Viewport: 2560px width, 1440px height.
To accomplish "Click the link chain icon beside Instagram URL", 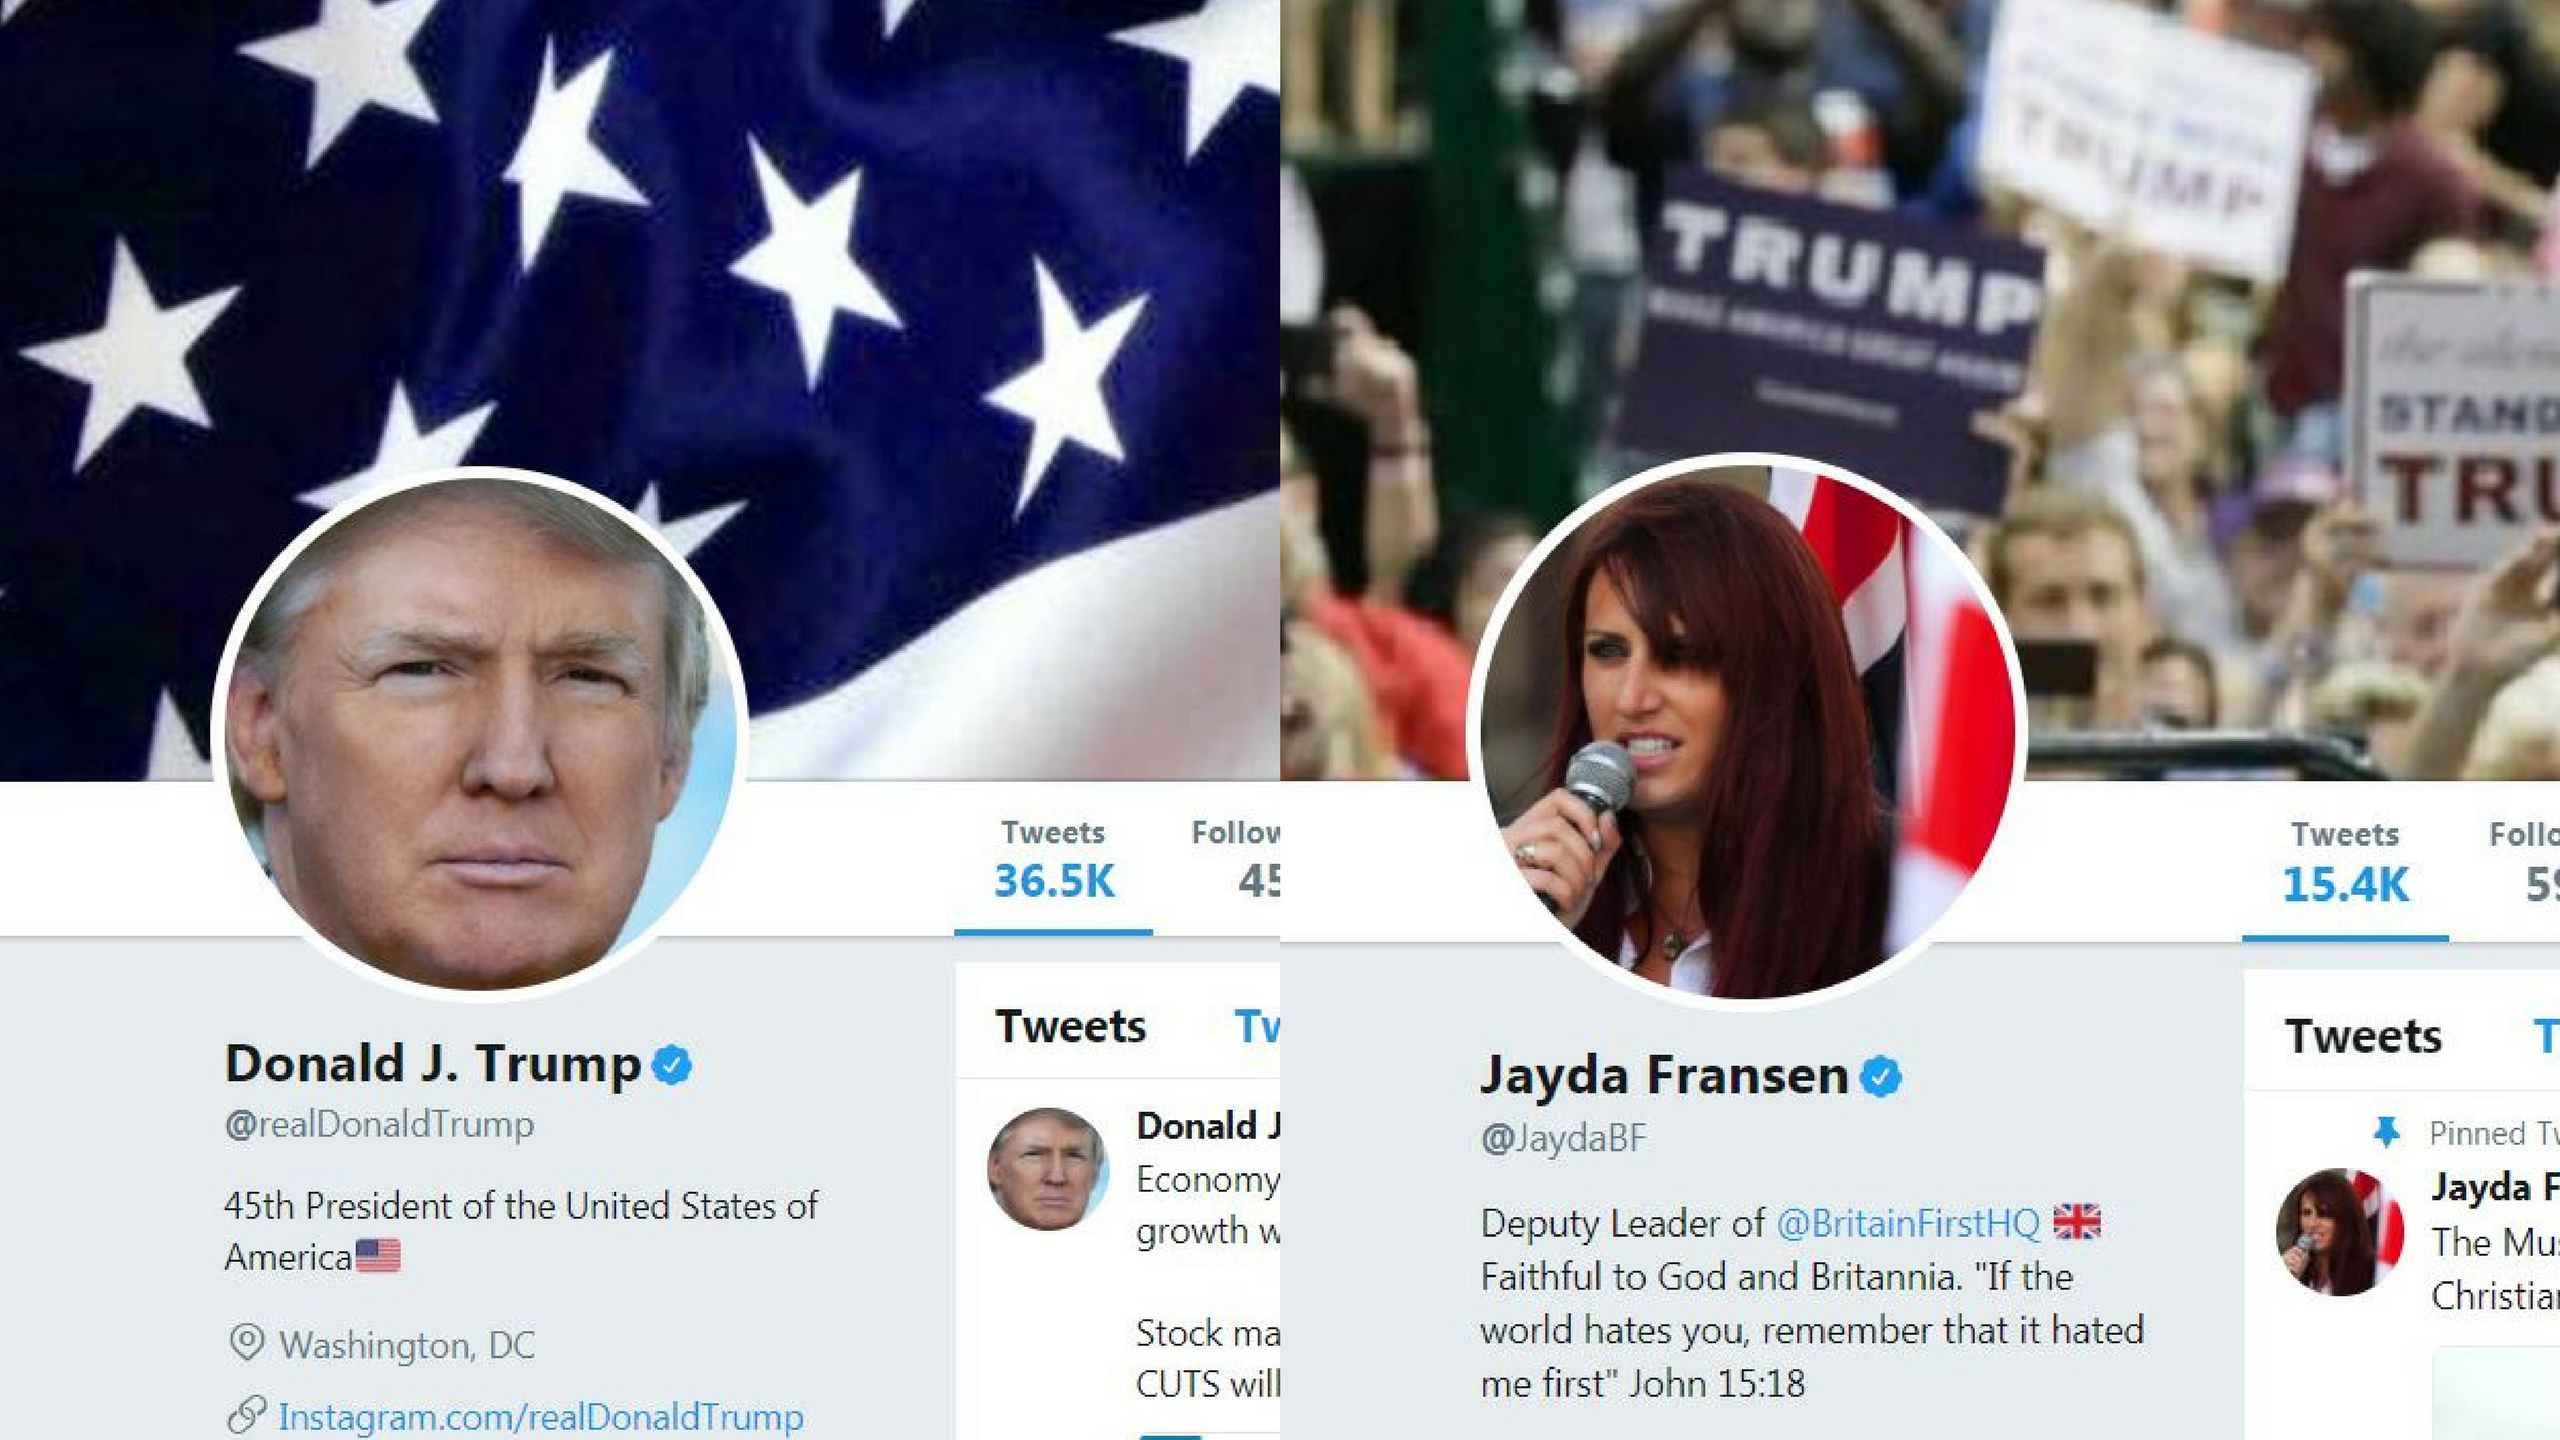I will 246,1415.
